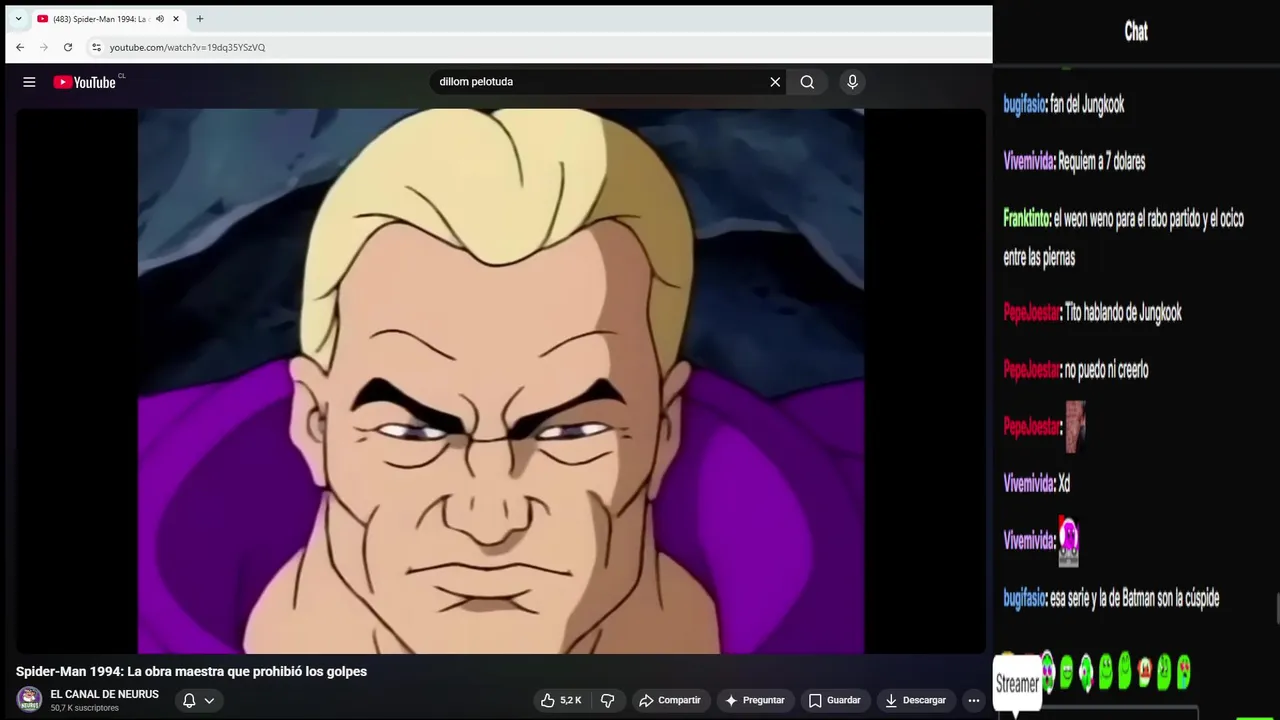Click Vivemivida's pink ghost emote

[1069, 541]
